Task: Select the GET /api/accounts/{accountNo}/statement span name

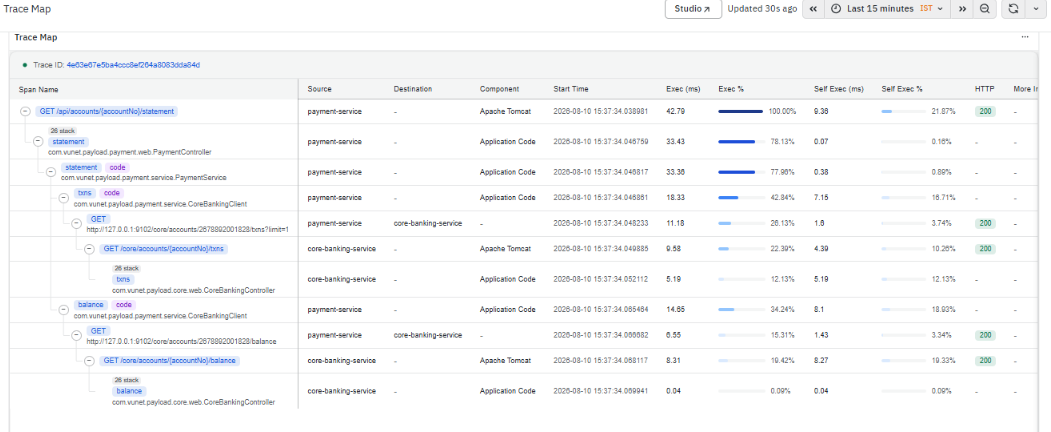Action: coord(106,112)
